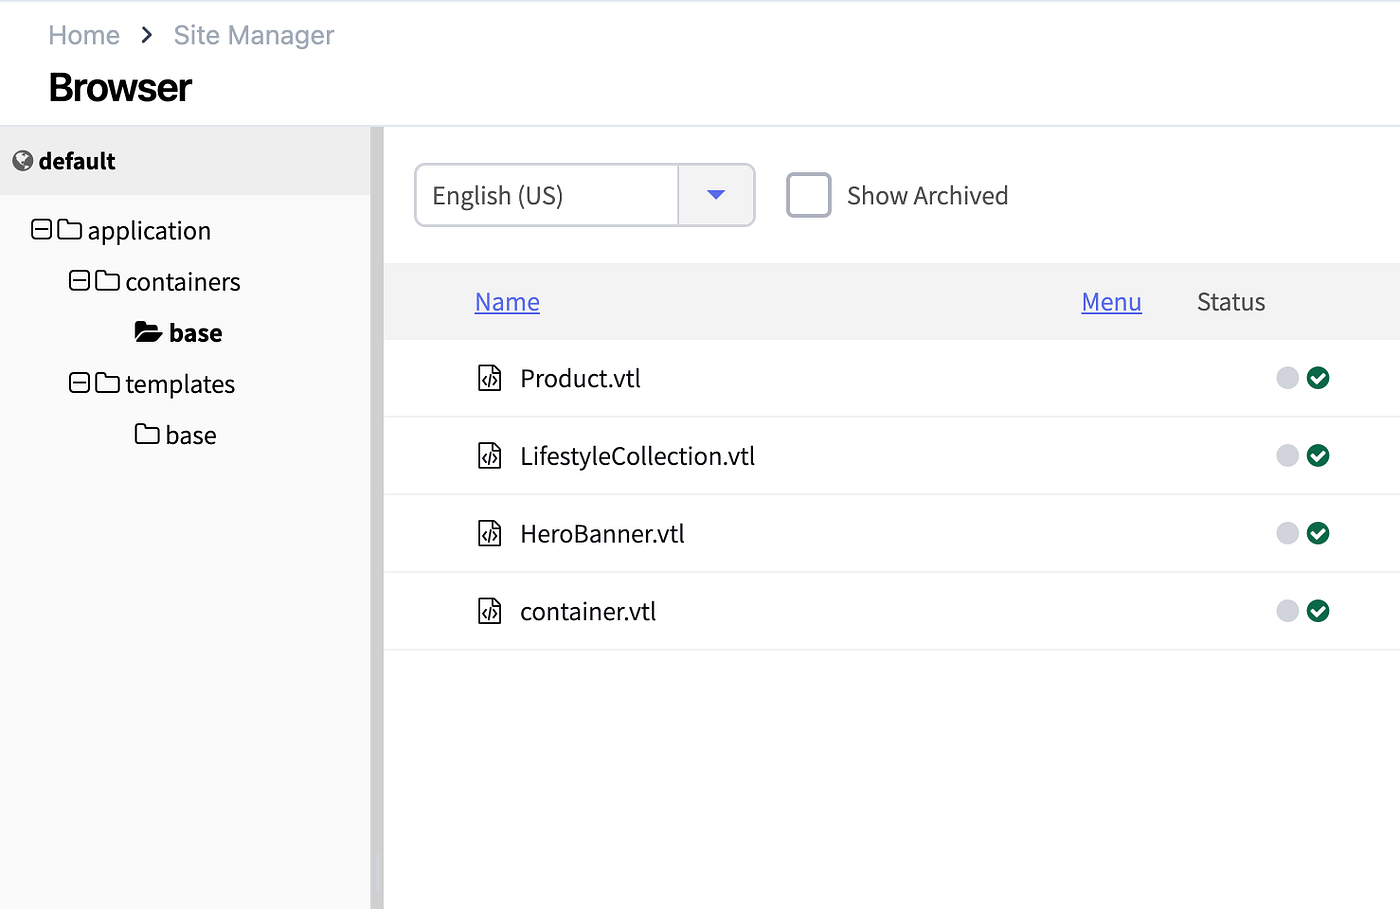The image size is (1400, 909).
Task: Click green published check for HeroBanner.vtl
Action: 1318,533
